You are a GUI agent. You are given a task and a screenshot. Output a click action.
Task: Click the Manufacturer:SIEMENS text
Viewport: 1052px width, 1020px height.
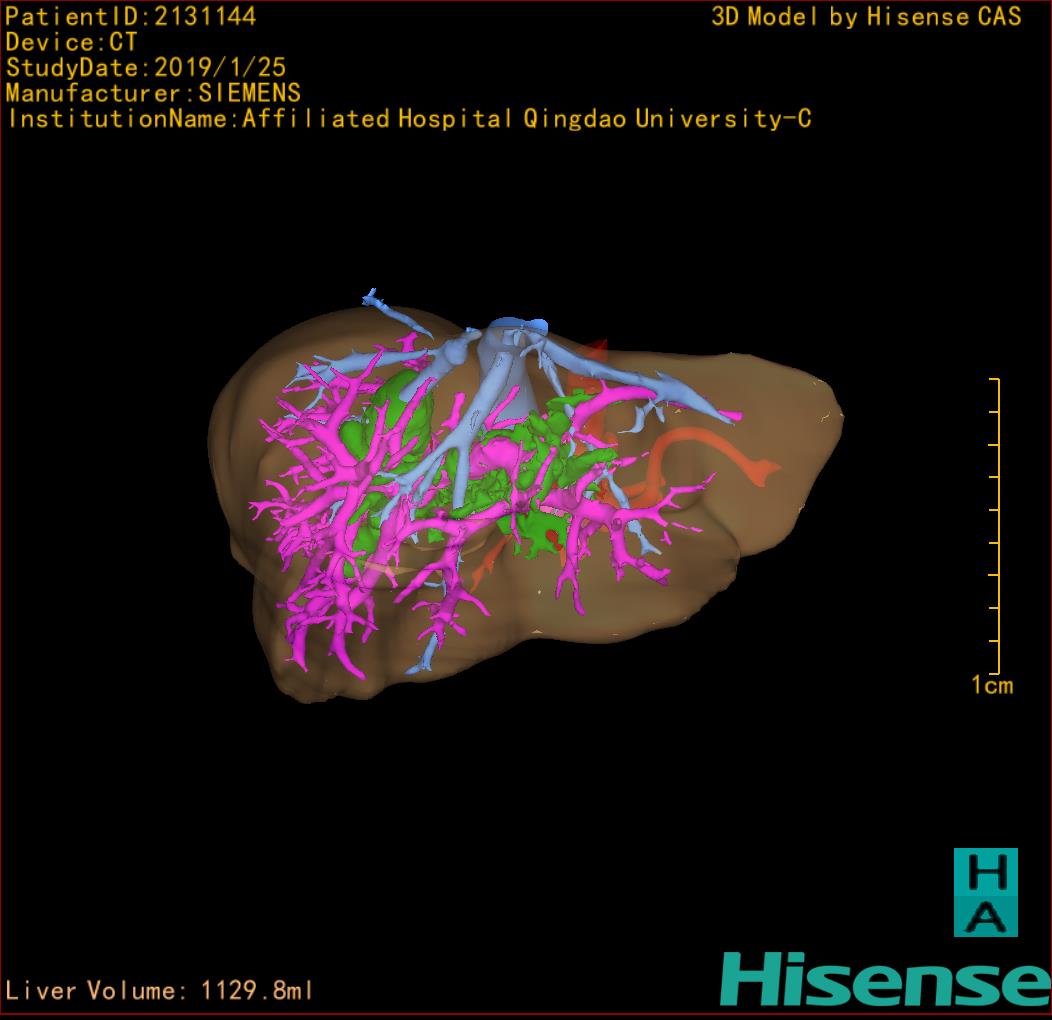[x=153, y=93]
